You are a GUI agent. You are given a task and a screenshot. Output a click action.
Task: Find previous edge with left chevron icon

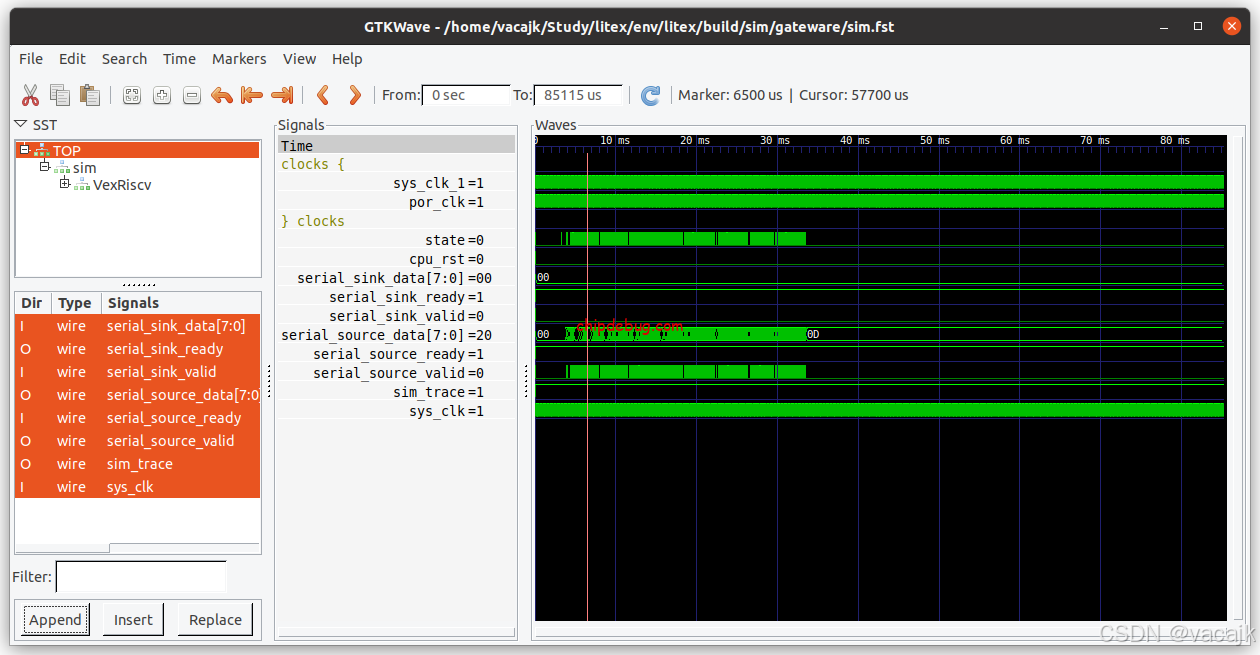point(323,94)
